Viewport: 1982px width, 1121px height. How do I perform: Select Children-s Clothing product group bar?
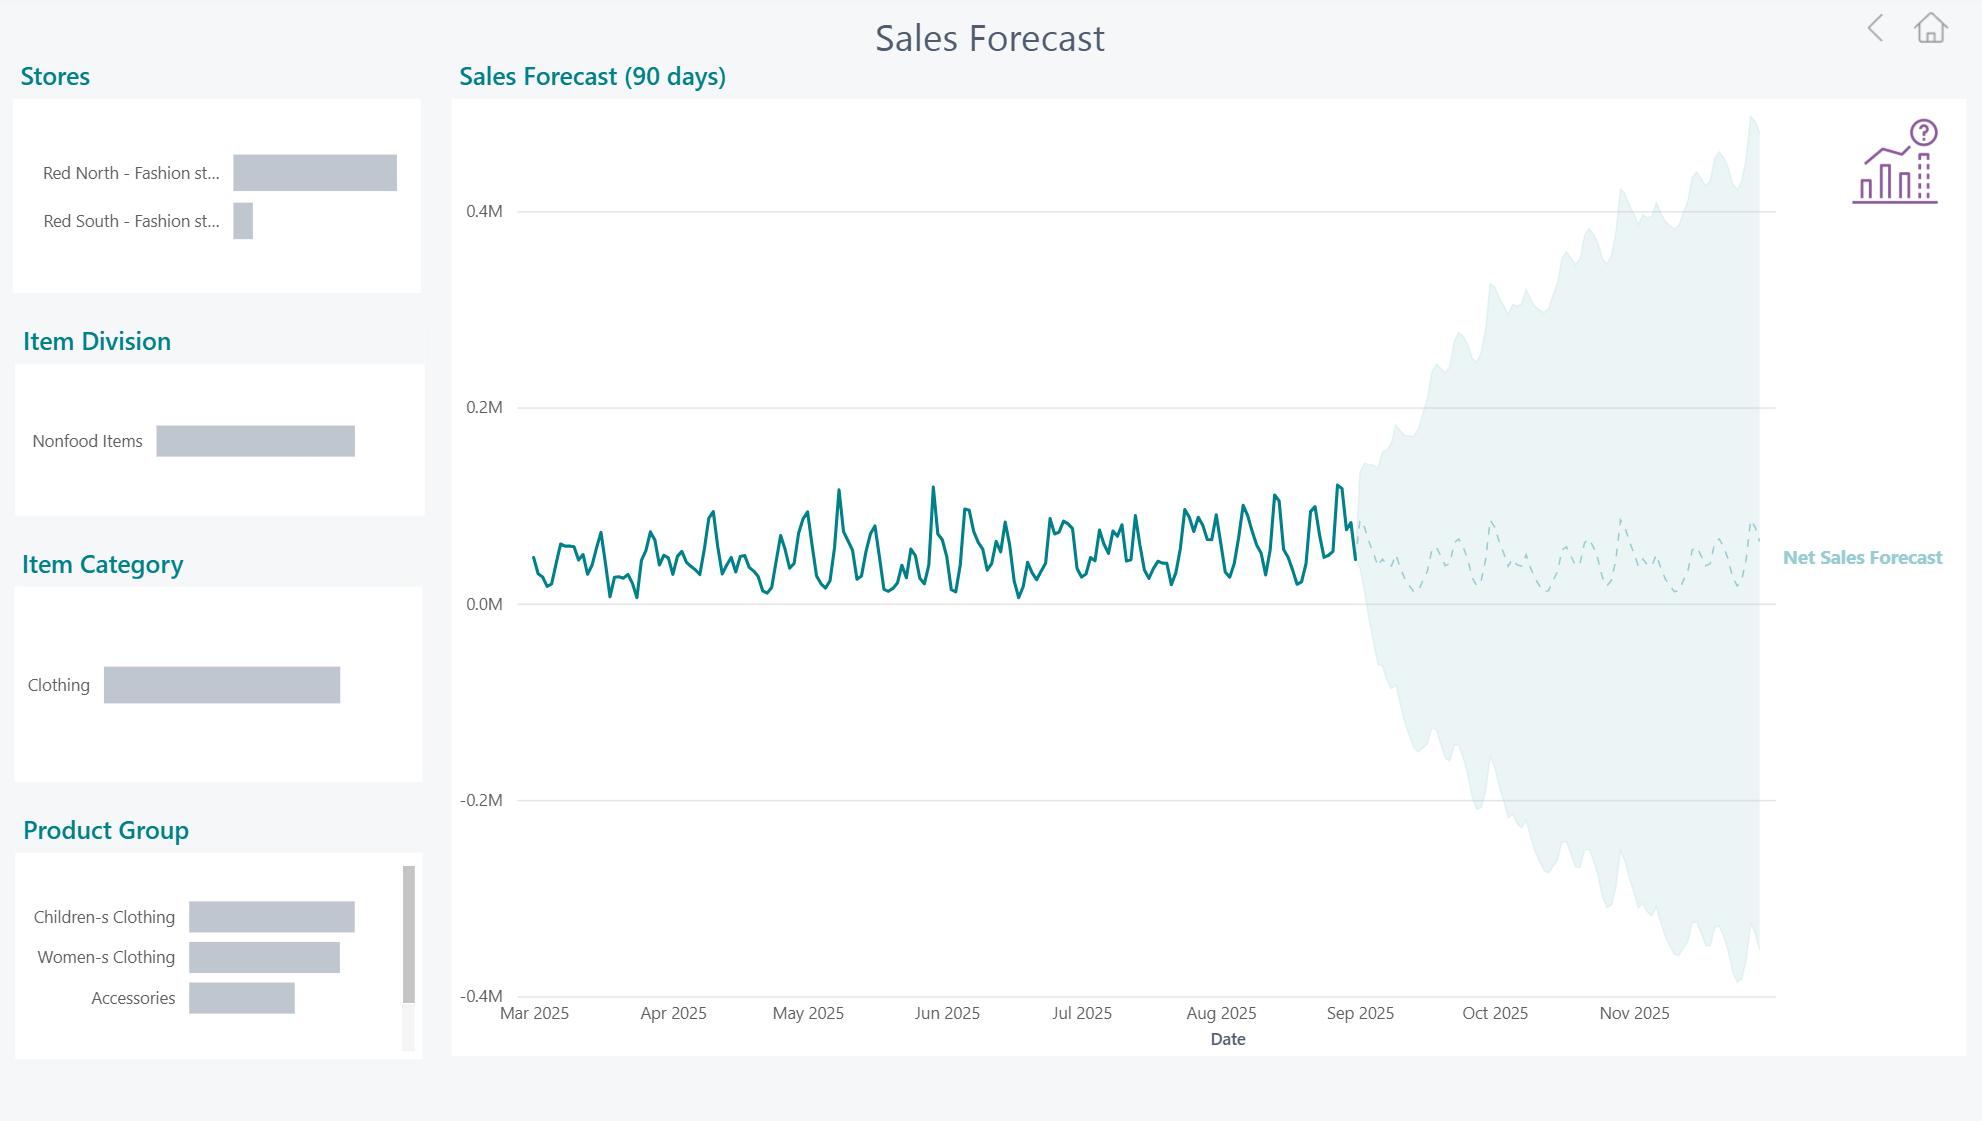pyautogui.click(x=272, y=917)
